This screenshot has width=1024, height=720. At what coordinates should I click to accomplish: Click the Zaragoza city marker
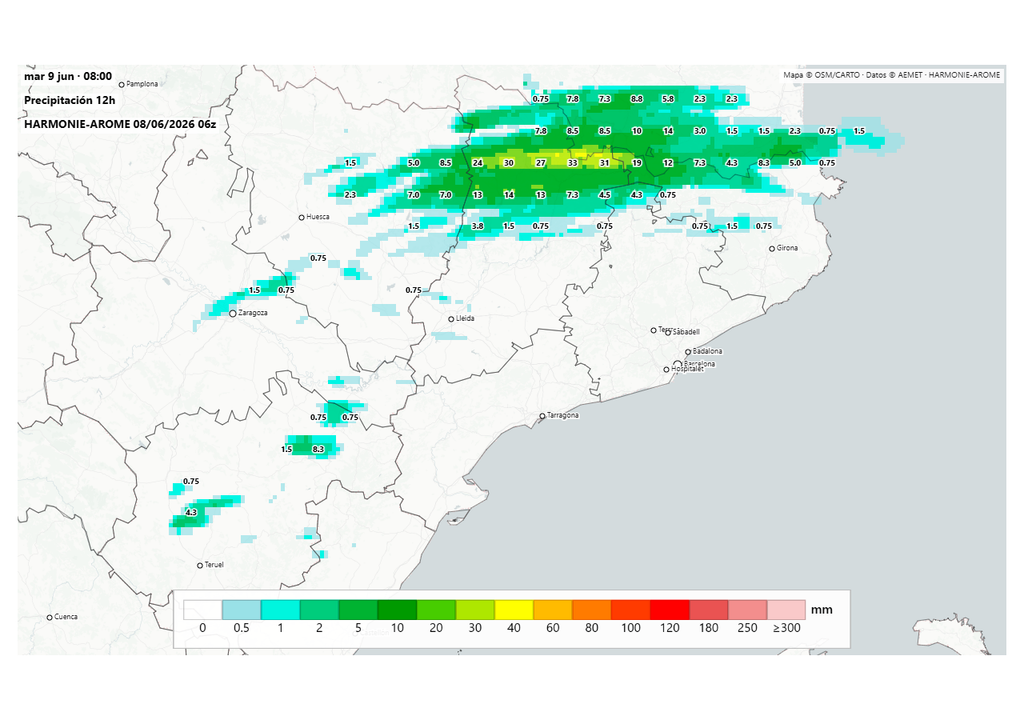click(232, 314)
